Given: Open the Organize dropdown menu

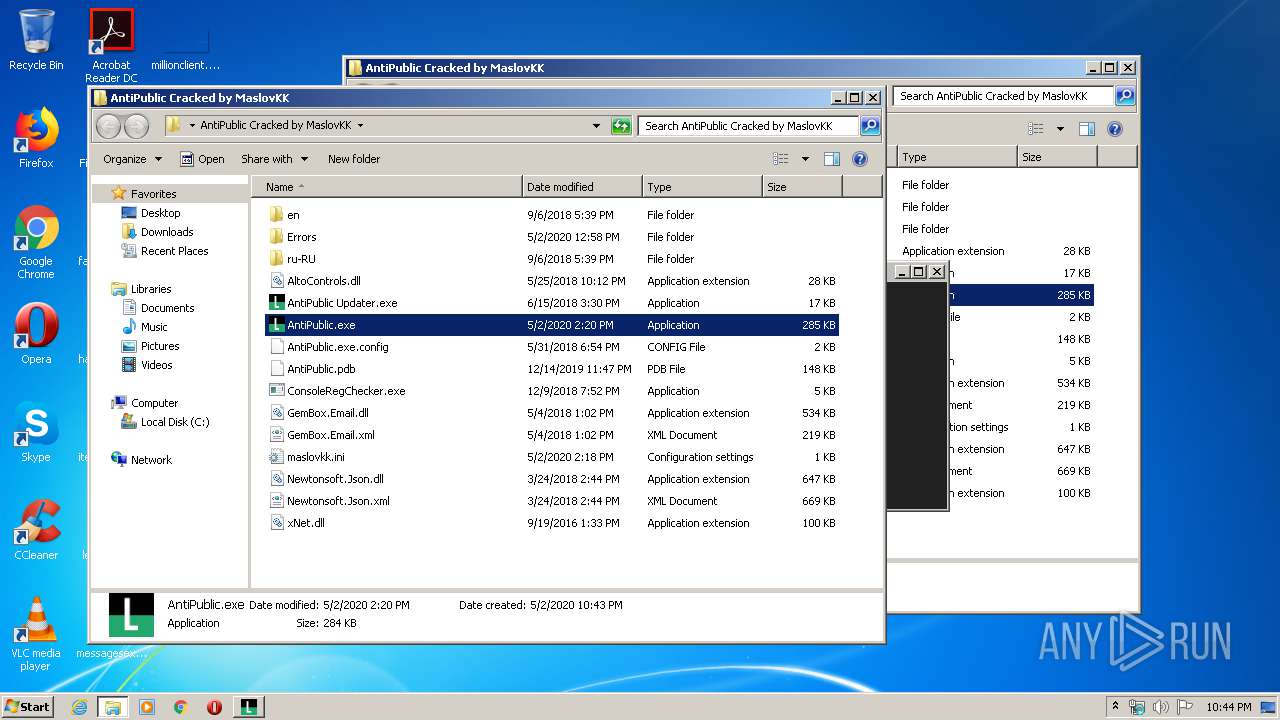Looking at the screenshot, I should click(x=132, y=159).
